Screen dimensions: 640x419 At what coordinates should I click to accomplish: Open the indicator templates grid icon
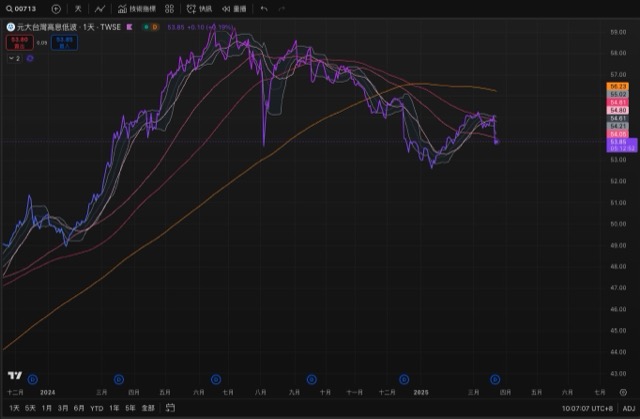(169, 9)
